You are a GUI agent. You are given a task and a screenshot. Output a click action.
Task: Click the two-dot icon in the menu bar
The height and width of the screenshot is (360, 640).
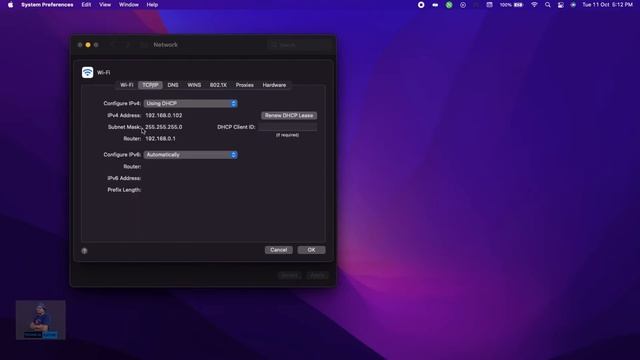(x=435, y=5)
